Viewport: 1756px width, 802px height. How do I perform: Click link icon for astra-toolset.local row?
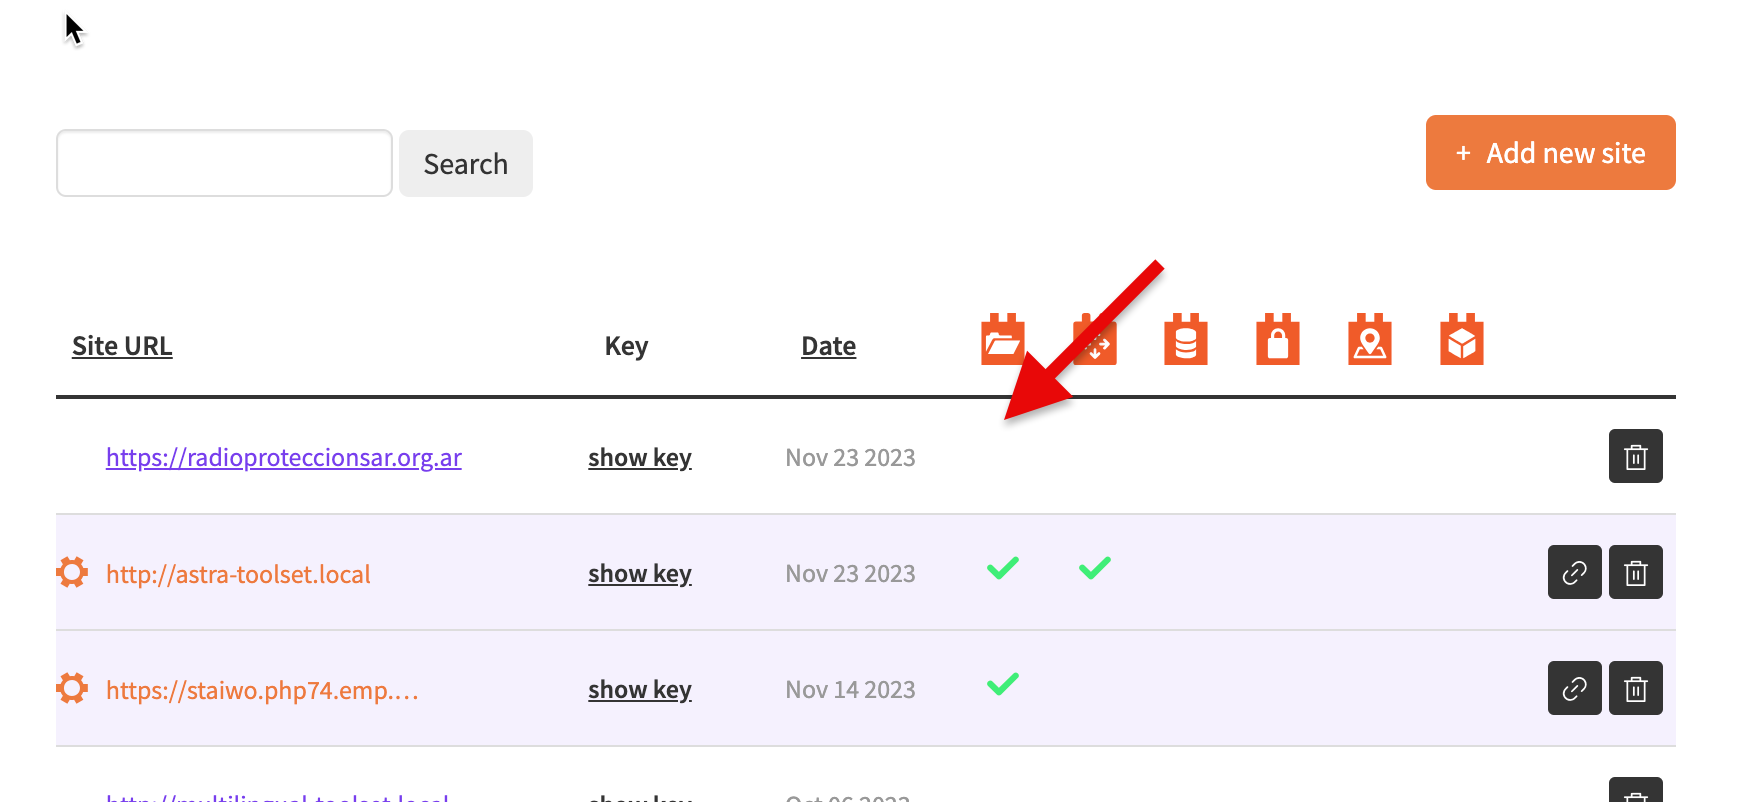pos(1575,572)
